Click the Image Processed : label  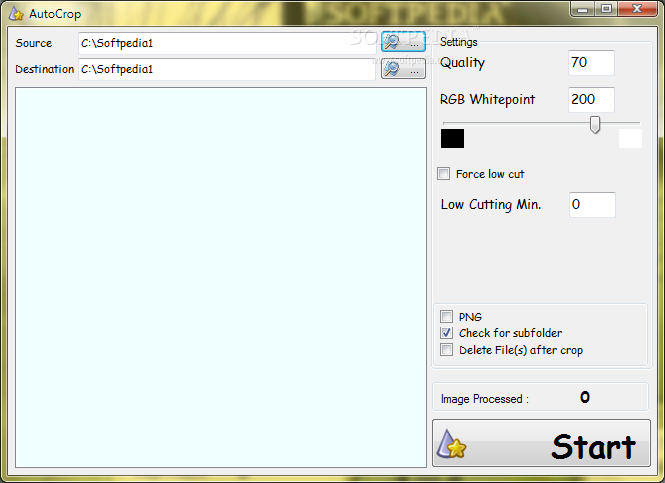[x=485, y=399]
